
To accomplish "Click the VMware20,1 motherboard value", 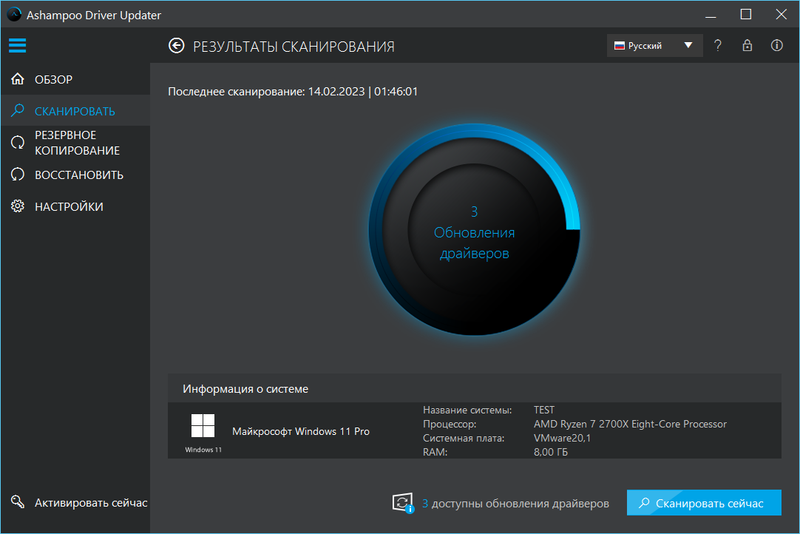I will coord(562,438).
